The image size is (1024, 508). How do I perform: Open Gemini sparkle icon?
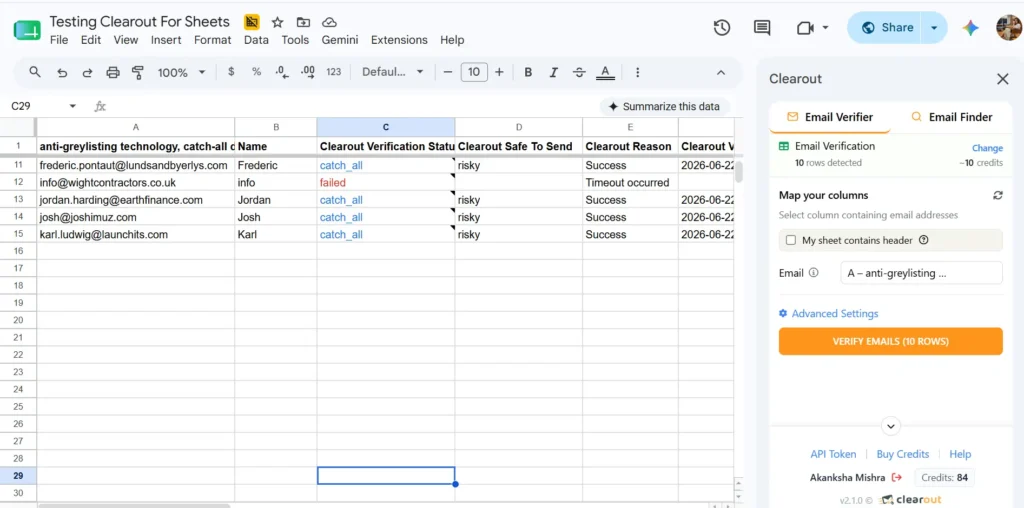(970, 27)
